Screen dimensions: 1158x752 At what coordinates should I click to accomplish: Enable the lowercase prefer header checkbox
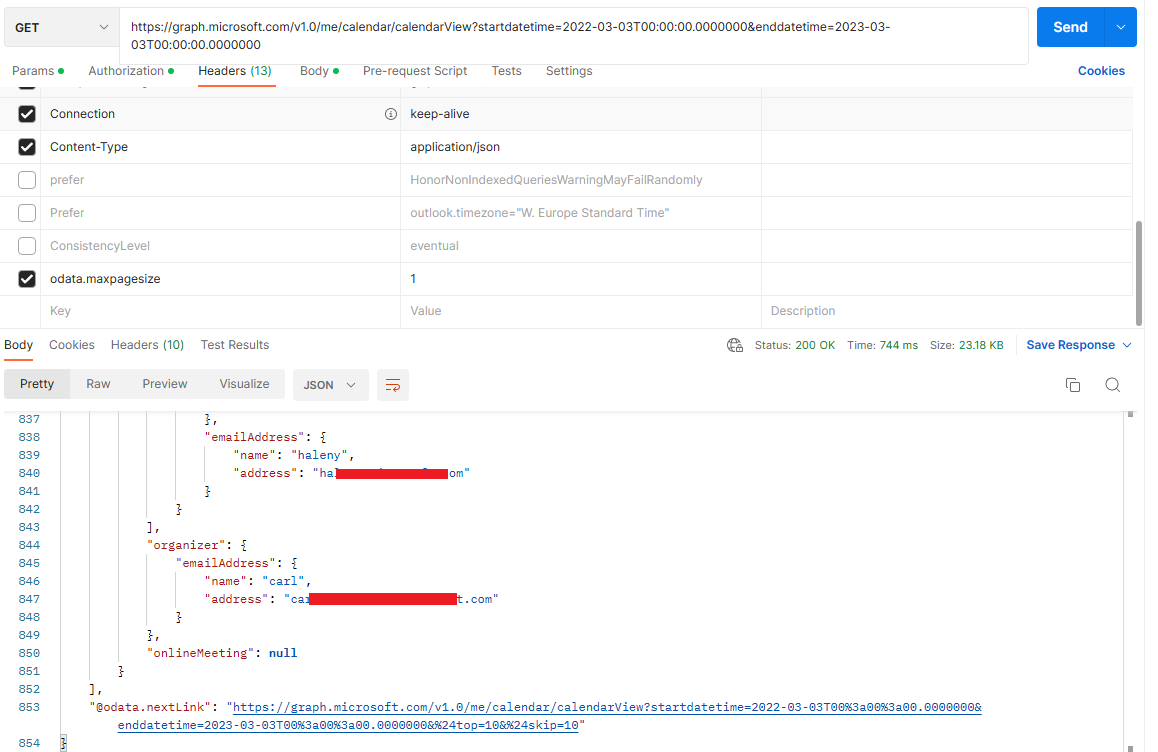(27, 180)
